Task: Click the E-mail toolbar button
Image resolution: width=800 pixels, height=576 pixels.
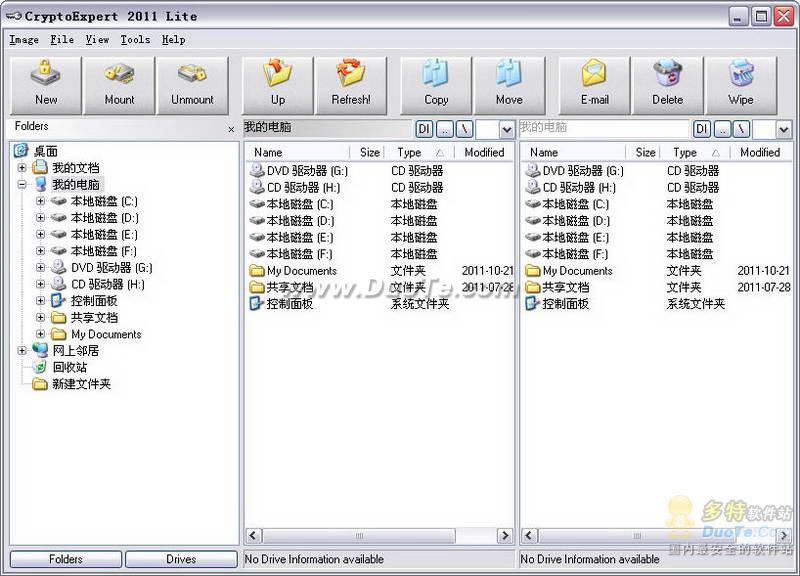Action: tap(594, 85)
